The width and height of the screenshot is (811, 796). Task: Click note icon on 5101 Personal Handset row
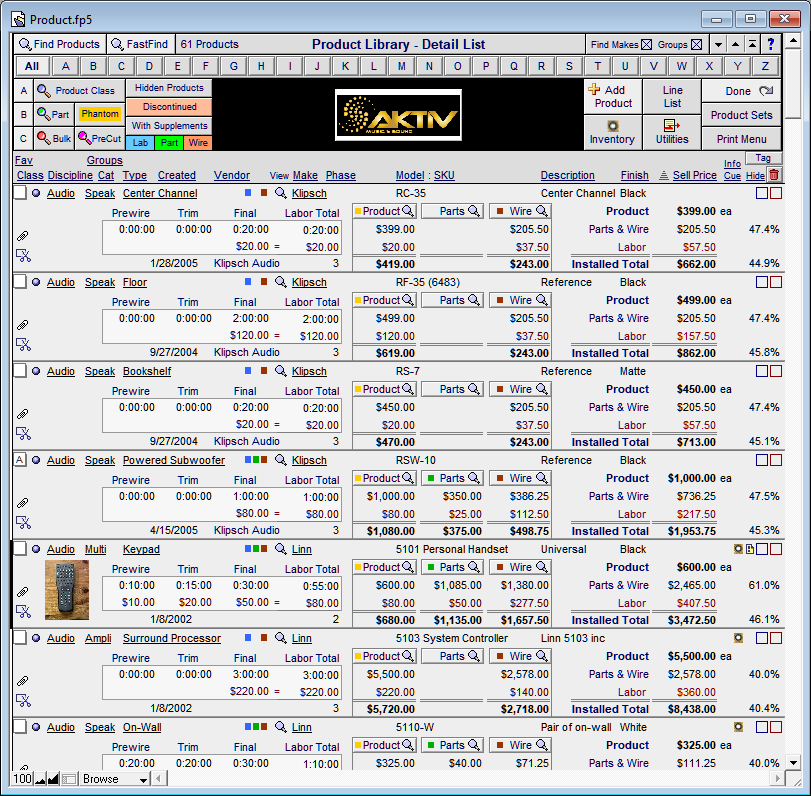point(750,549)
